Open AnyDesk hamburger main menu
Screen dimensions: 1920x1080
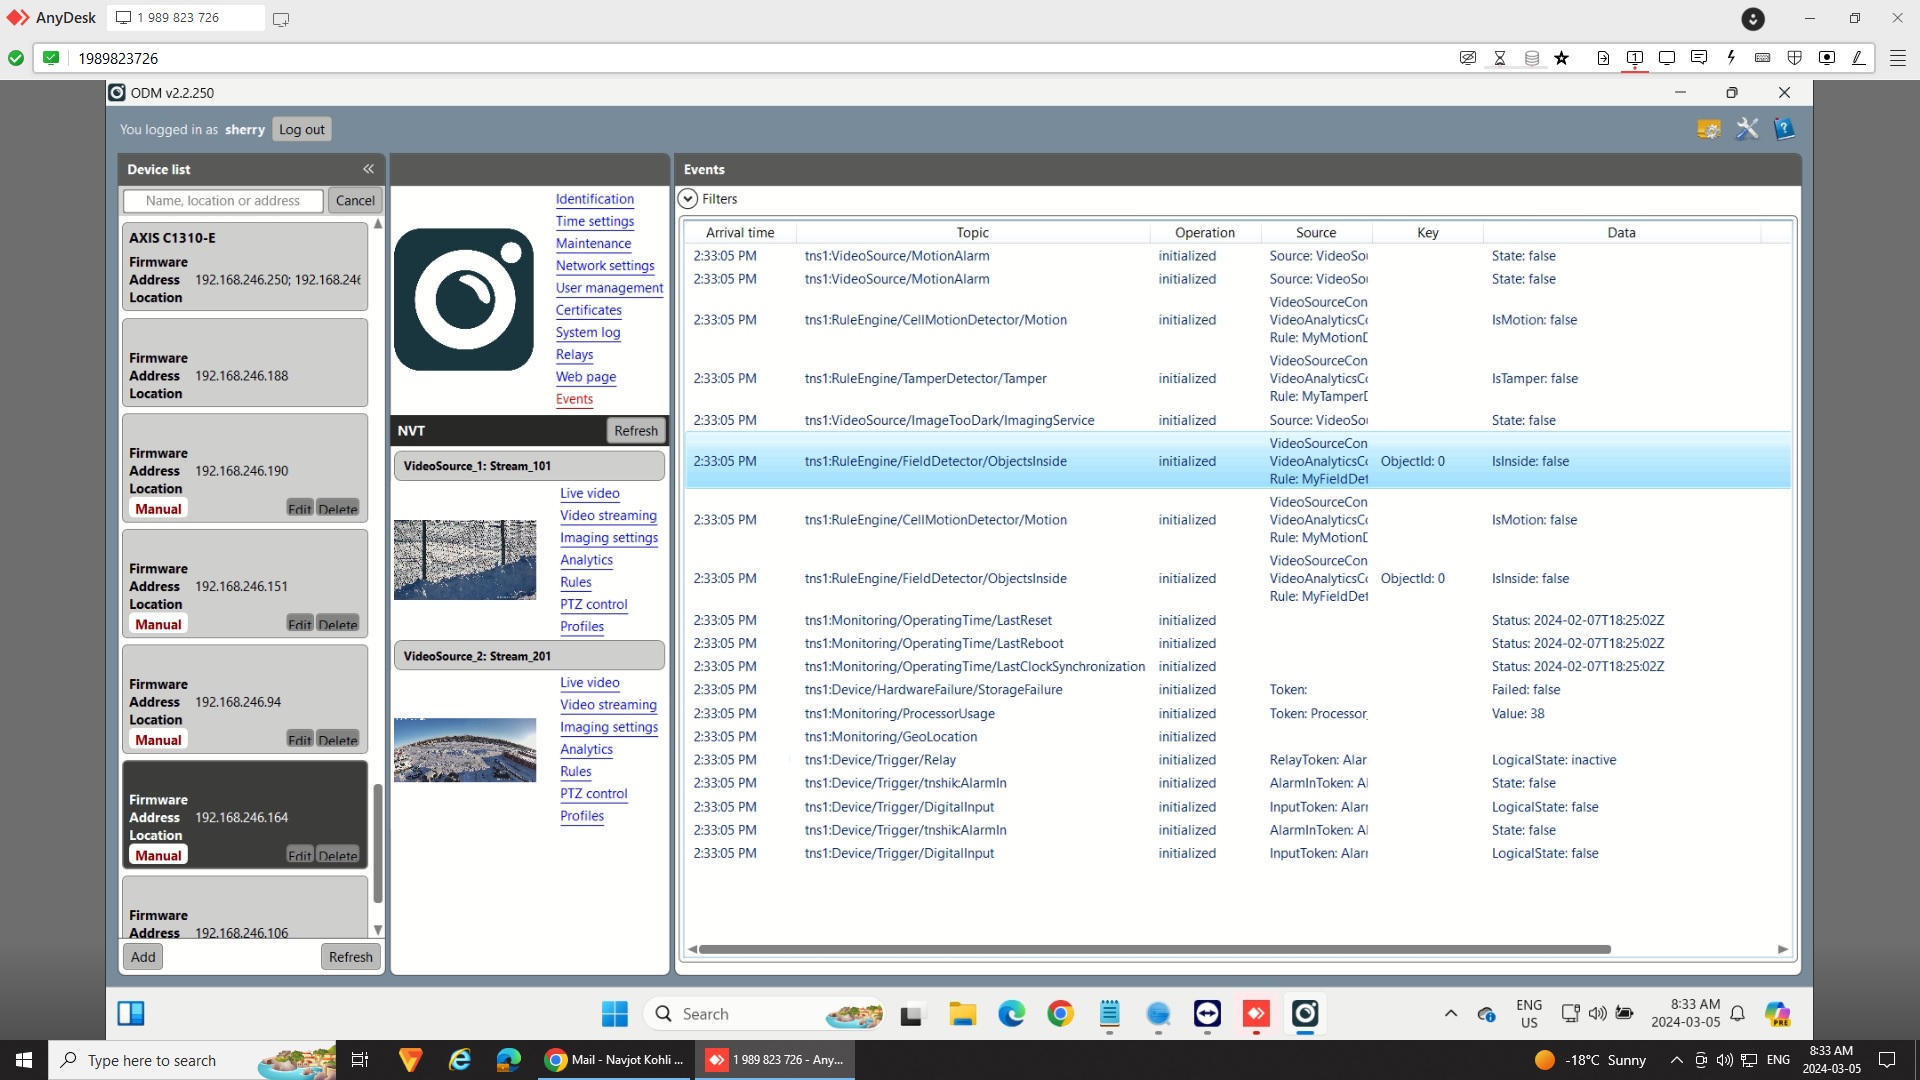1897,58
